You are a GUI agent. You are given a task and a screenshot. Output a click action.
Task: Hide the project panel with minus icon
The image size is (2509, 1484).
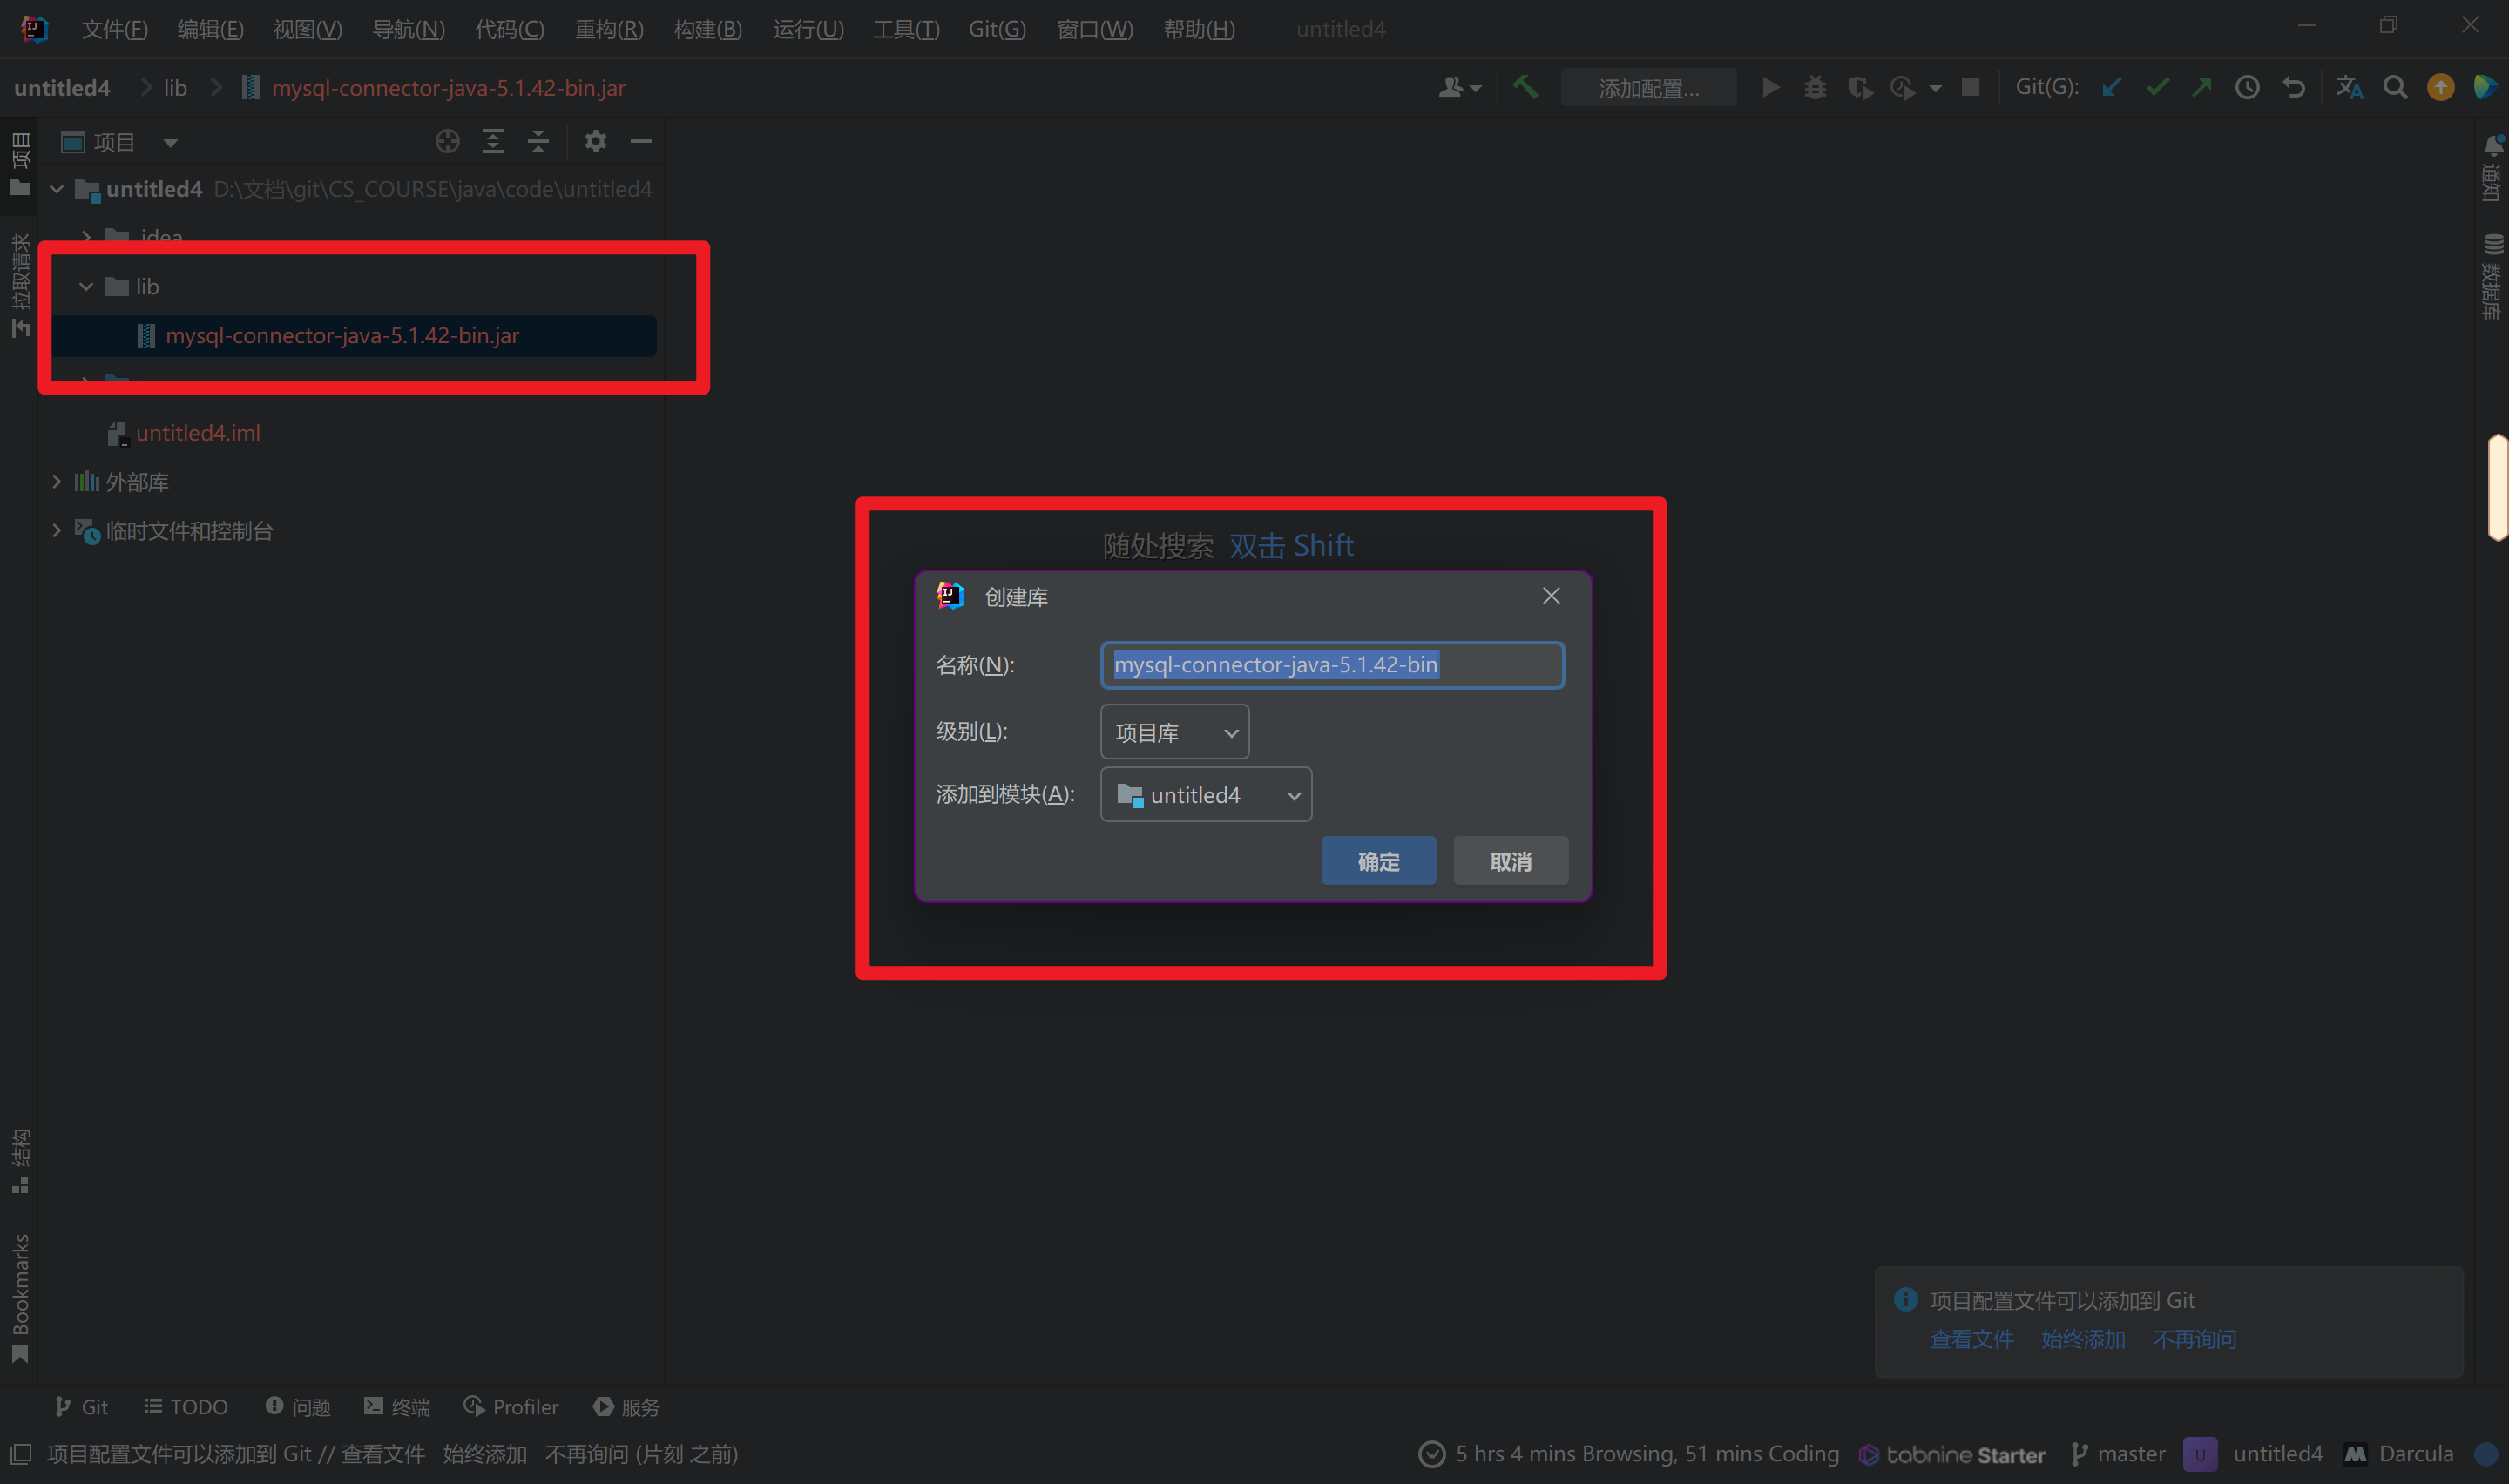tap(641, 141)
